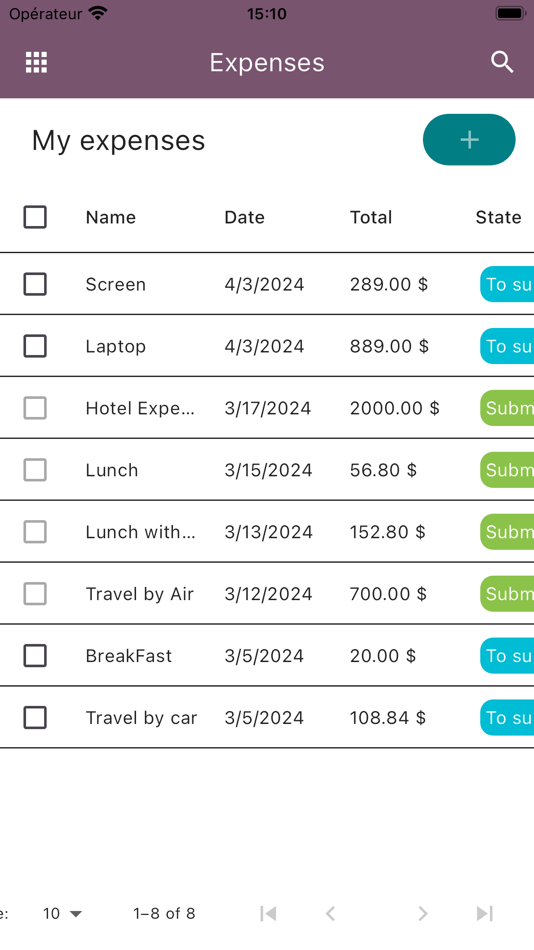Select the Travel by car checkbox
This screenshot has height=950, width=534.
[x=35, y=717]
